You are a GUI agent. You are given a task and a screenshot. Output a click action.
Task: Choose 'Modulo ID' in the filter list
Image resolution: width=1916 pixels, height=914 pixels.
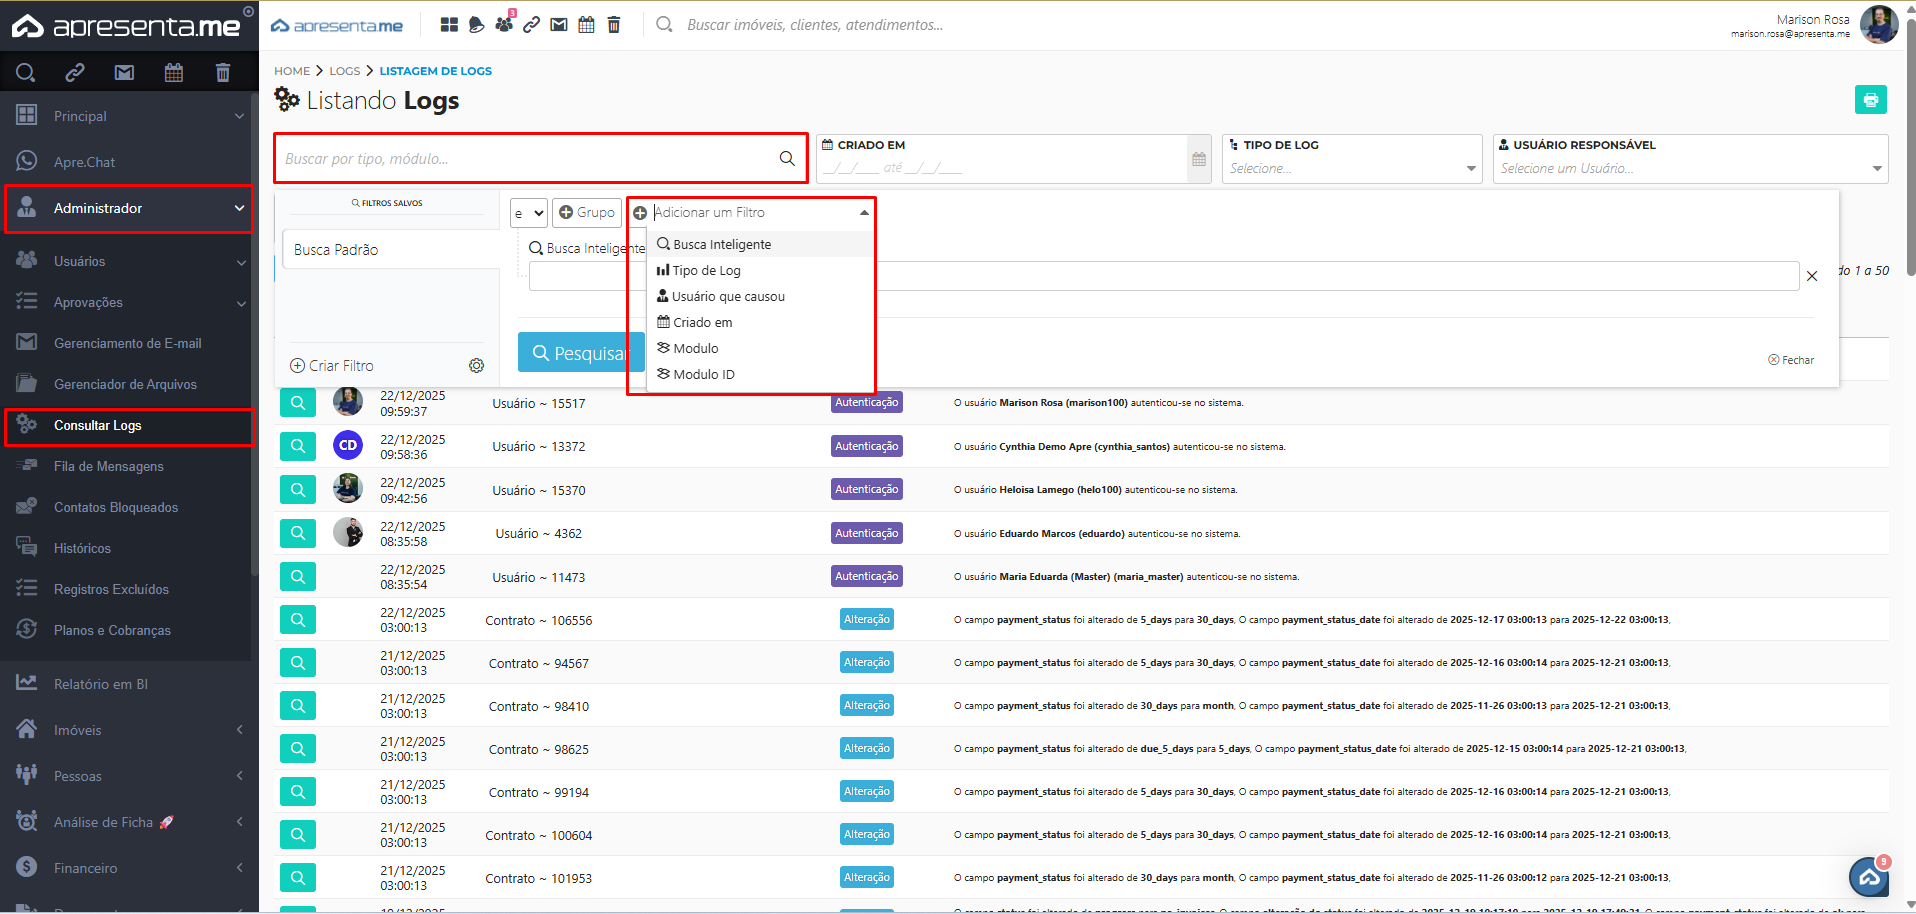[703, 375]
